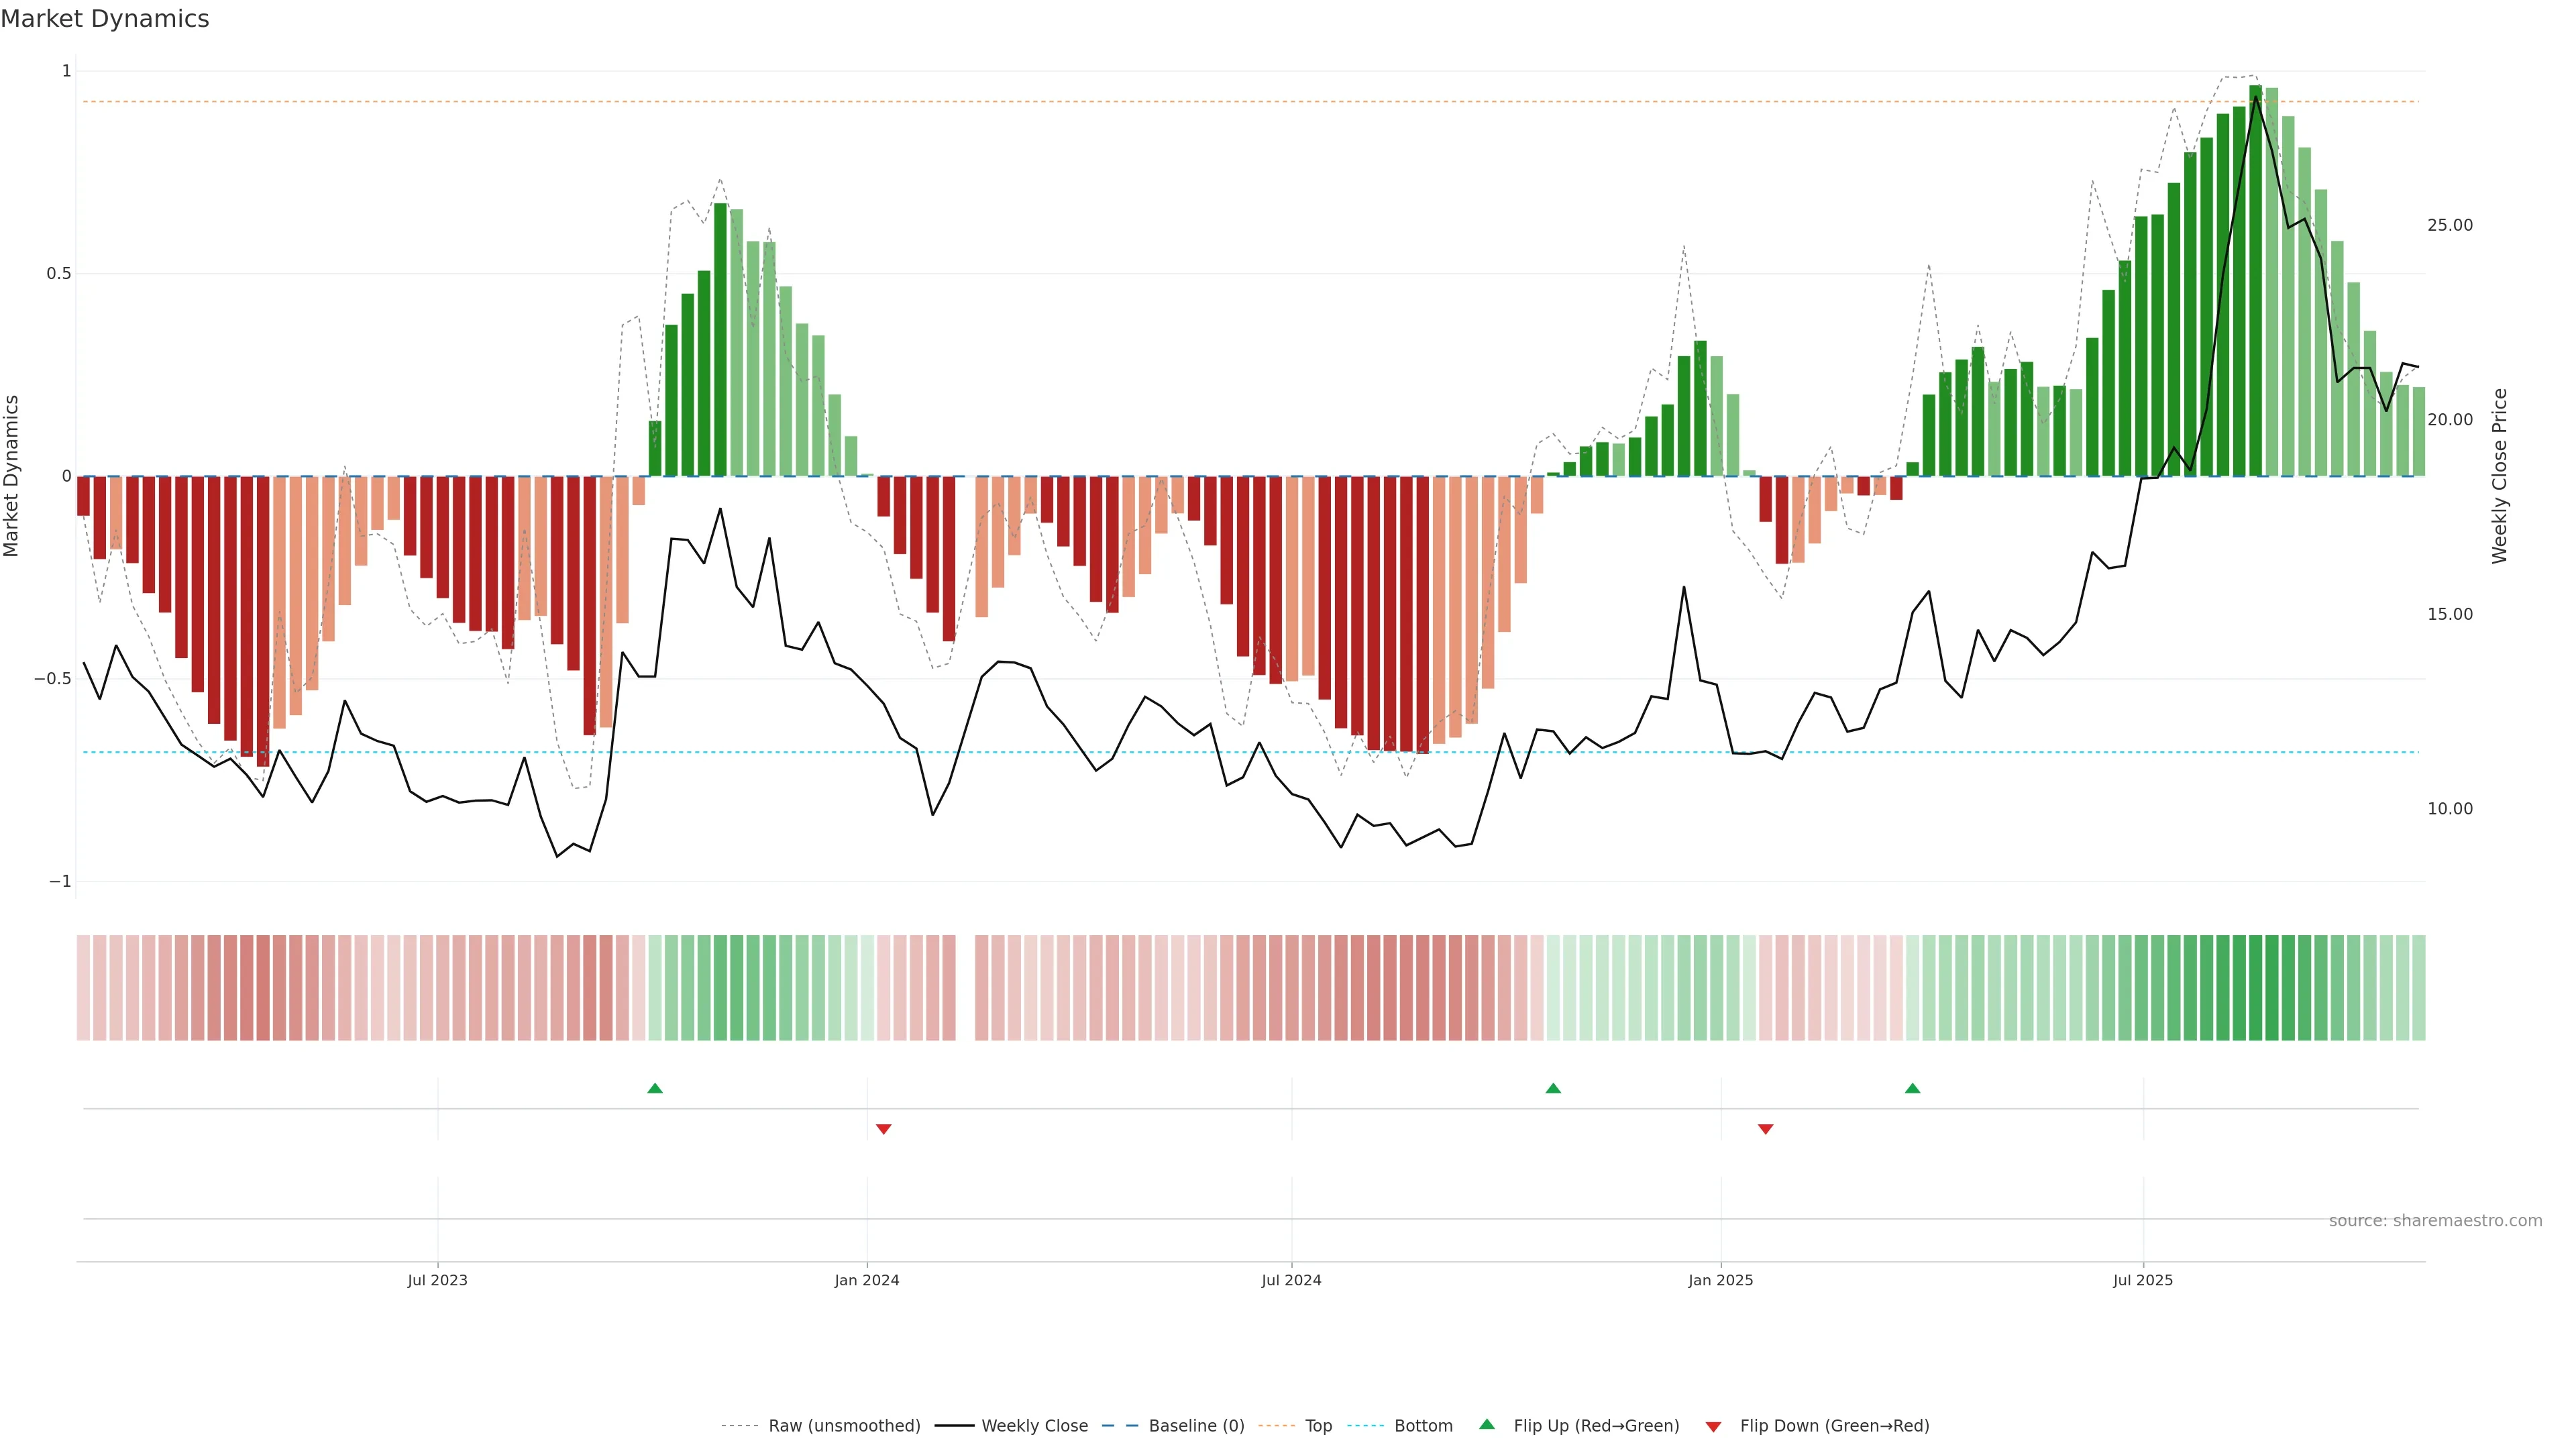Click the 25.00 price axis tick label
This screenshot has width=2576, height=1449.
tap(2449, 225)
